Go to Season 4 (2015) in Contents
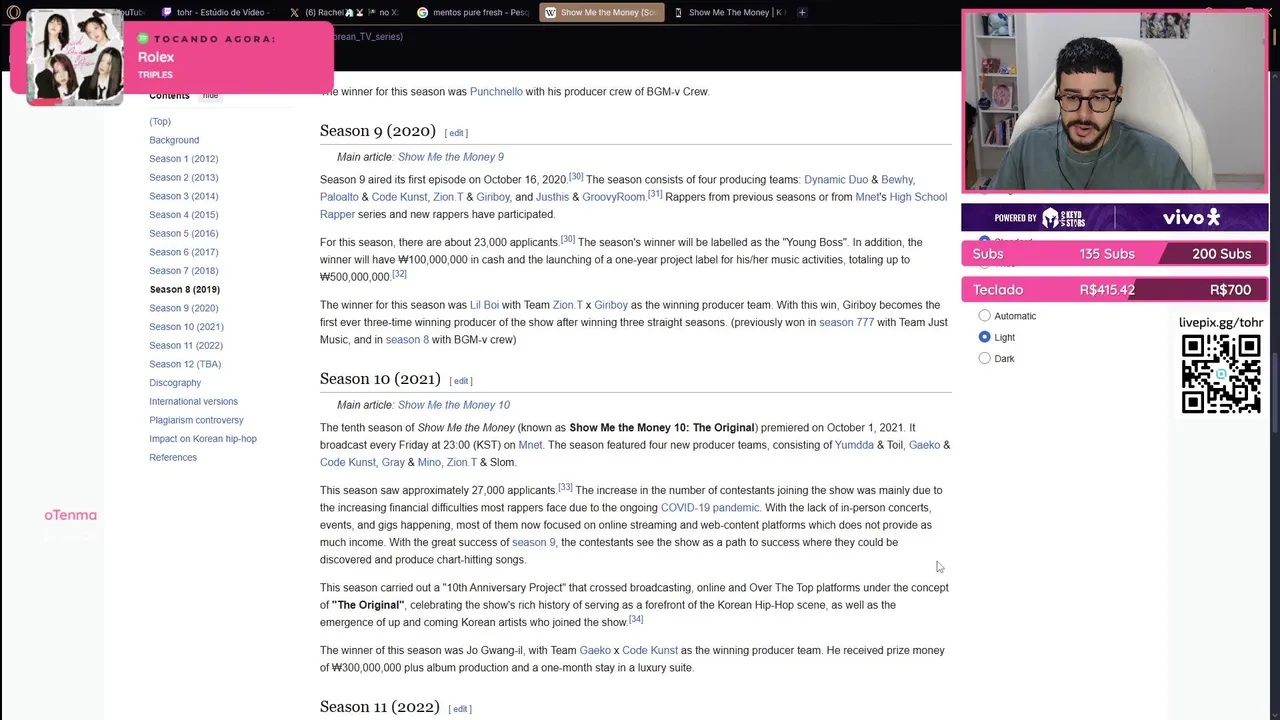1280x720 pixels. 183,215
